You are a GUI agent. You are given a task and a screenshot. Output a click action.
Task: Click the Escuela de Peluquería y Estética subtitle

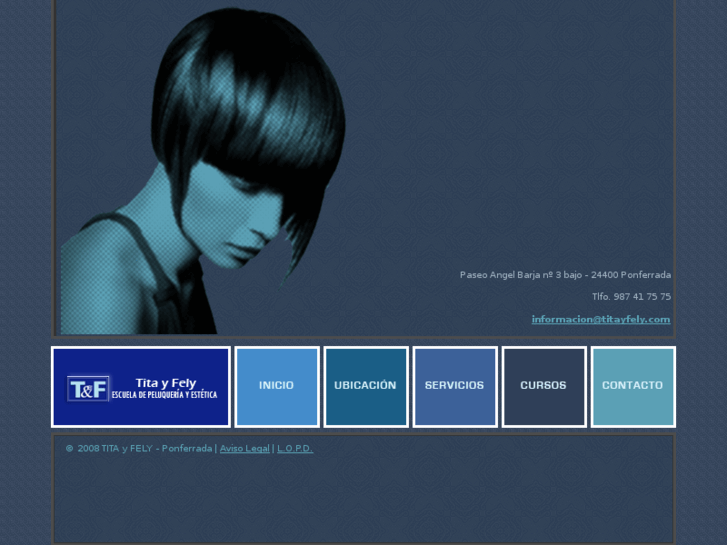point(164,395)
